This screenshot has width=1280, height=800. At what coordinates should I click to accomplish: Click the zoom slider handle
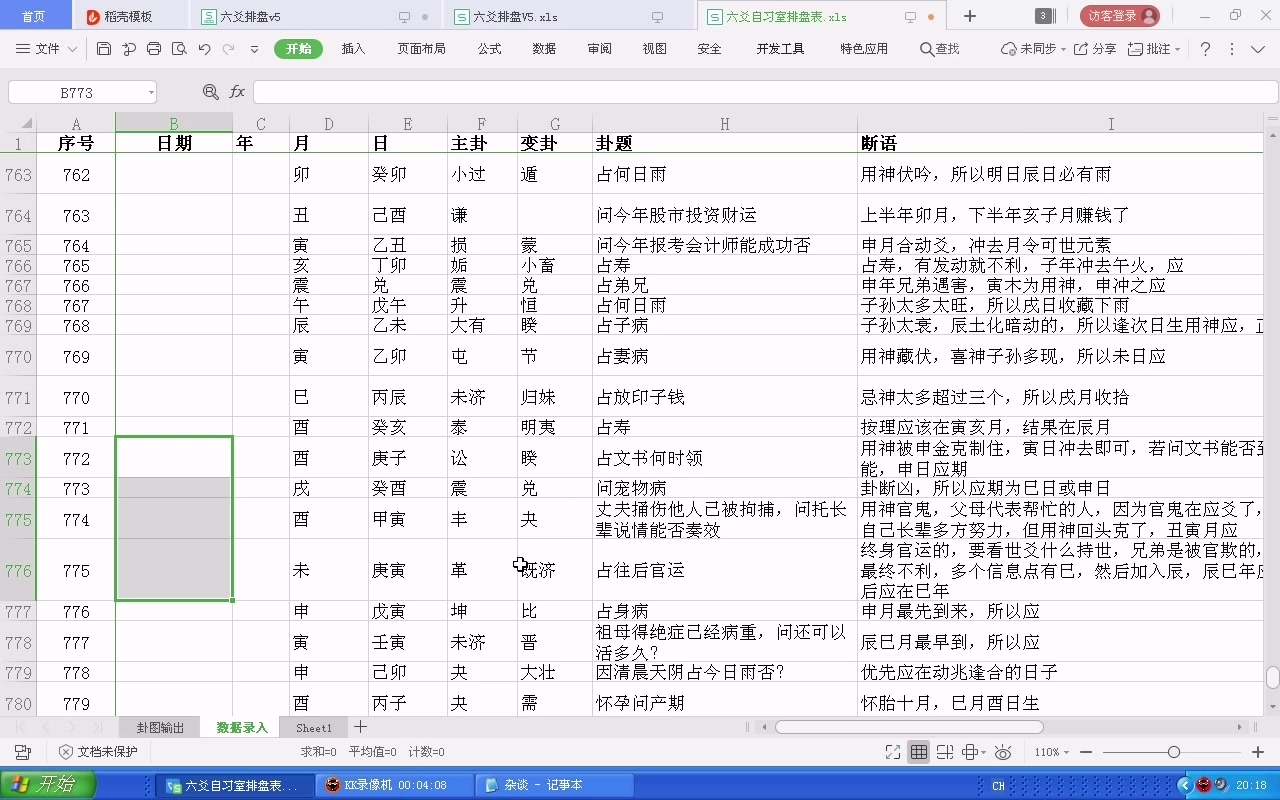pyautogui.click(x=1174, y=752)
